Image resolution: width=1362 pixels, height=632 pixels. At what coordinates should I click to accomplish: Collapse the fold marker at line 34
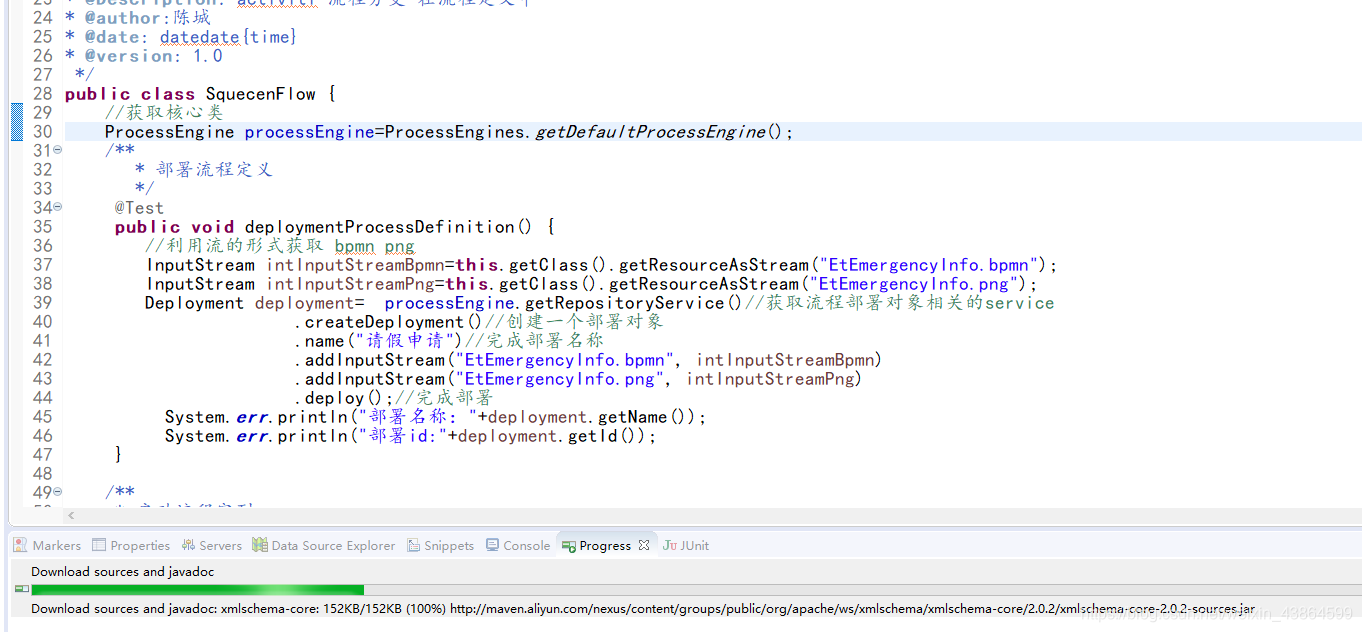click(57, 207)
